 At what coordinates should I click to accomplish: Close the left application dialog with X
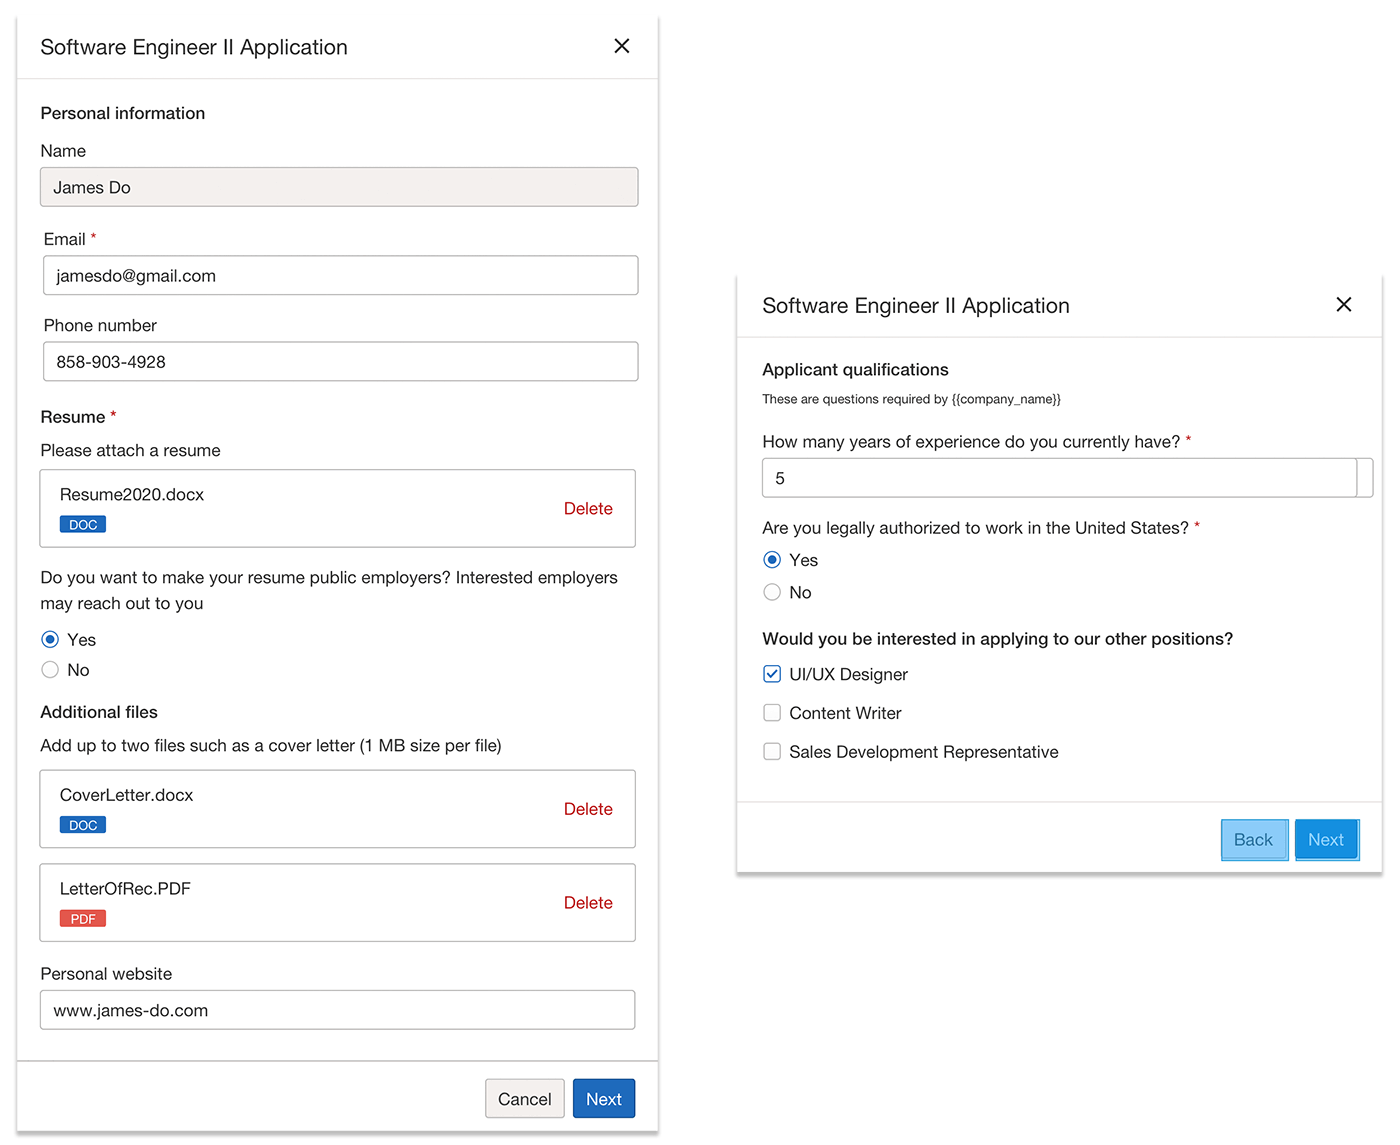pyautogui.click(x=621, y=46)
